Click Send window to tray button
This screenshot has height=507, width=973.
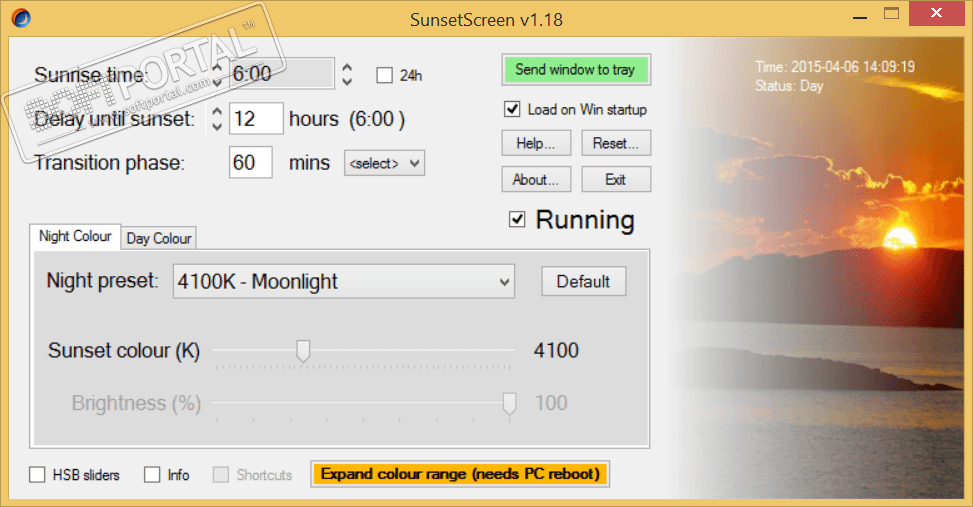click(x=576, y=70)
